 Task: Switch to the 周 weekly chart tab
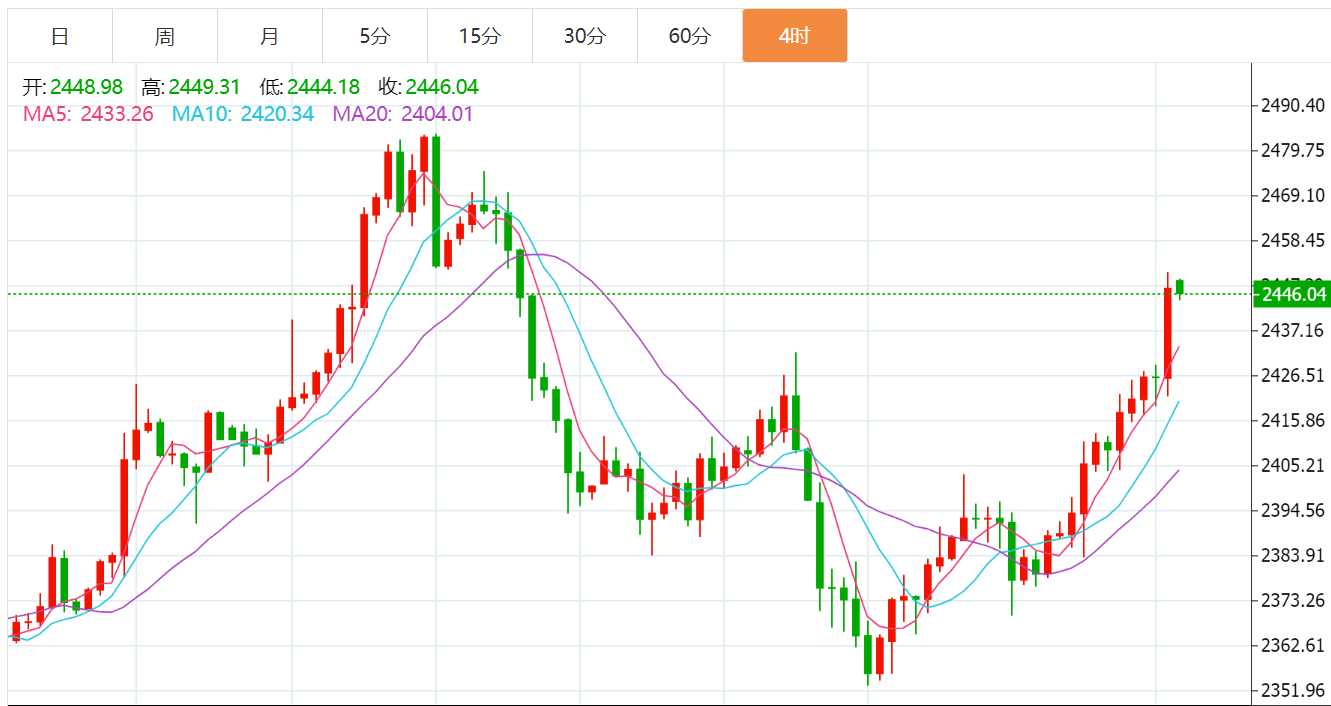click(x=165, y=36)
